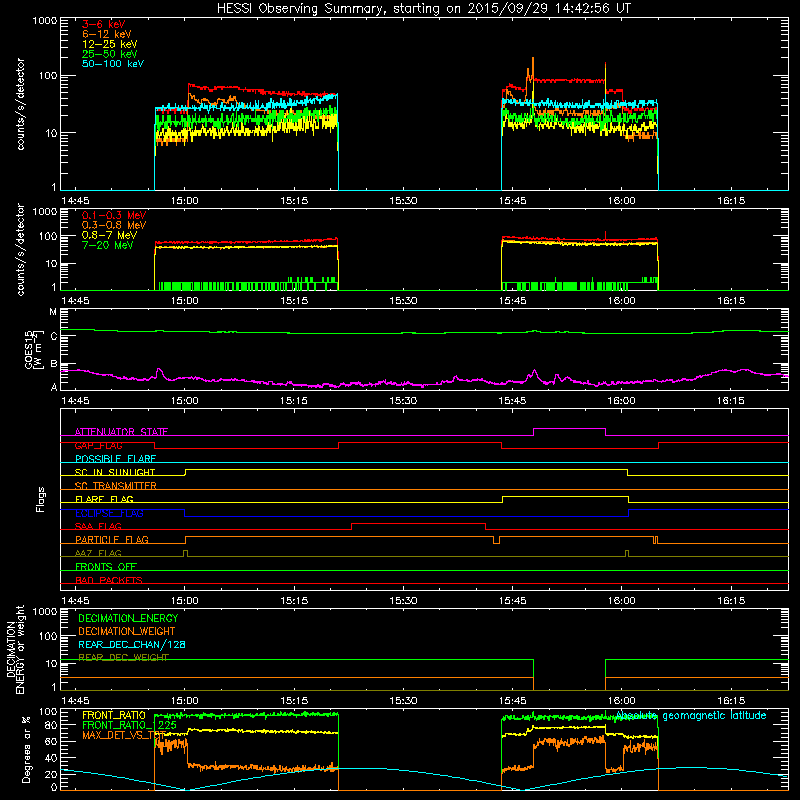Click the 'counts/s/detector' label of top plot
800x800 pixels.
[21, 104]
